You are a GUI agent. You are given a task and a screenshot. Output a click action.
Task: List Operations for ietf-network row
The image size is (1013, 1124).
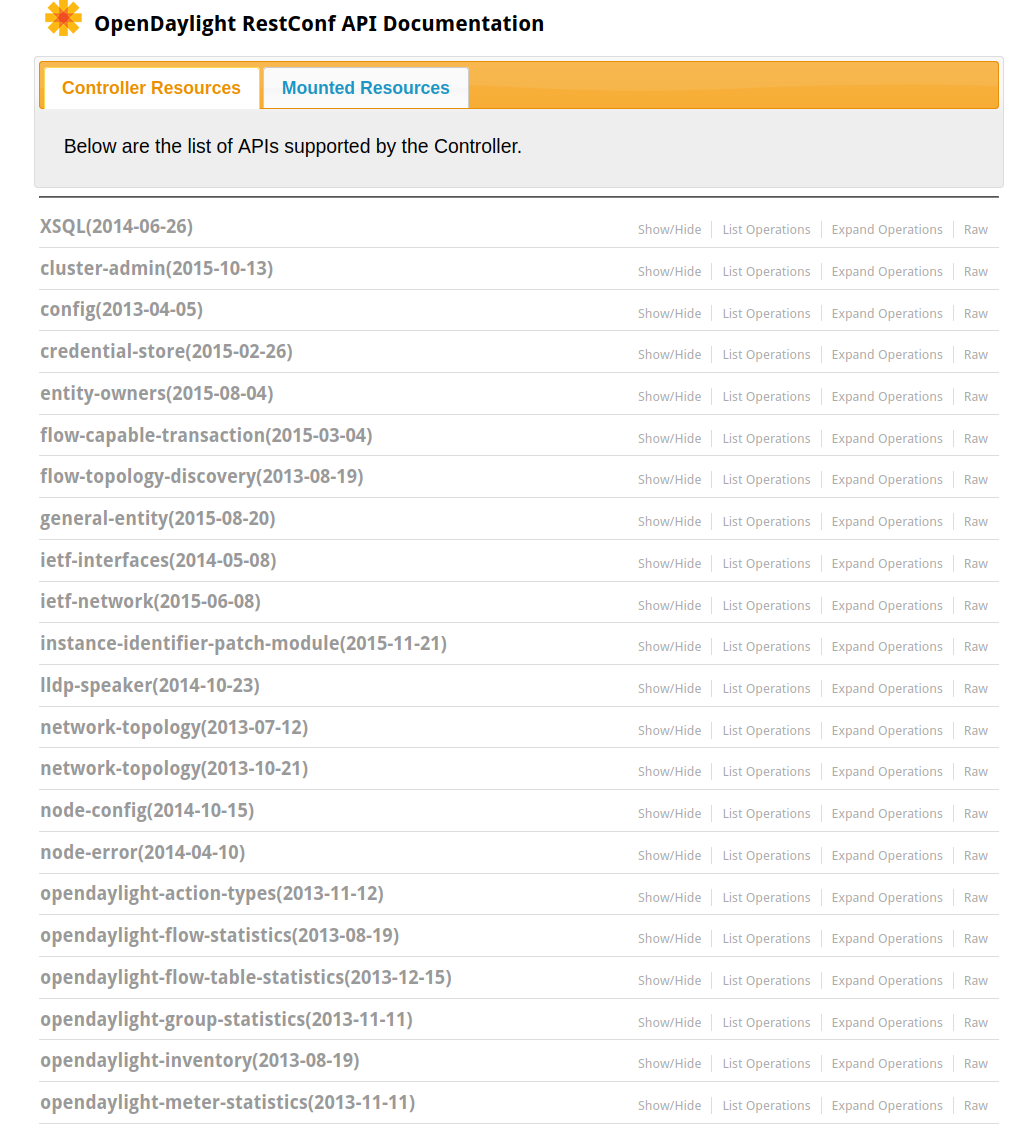766,606
